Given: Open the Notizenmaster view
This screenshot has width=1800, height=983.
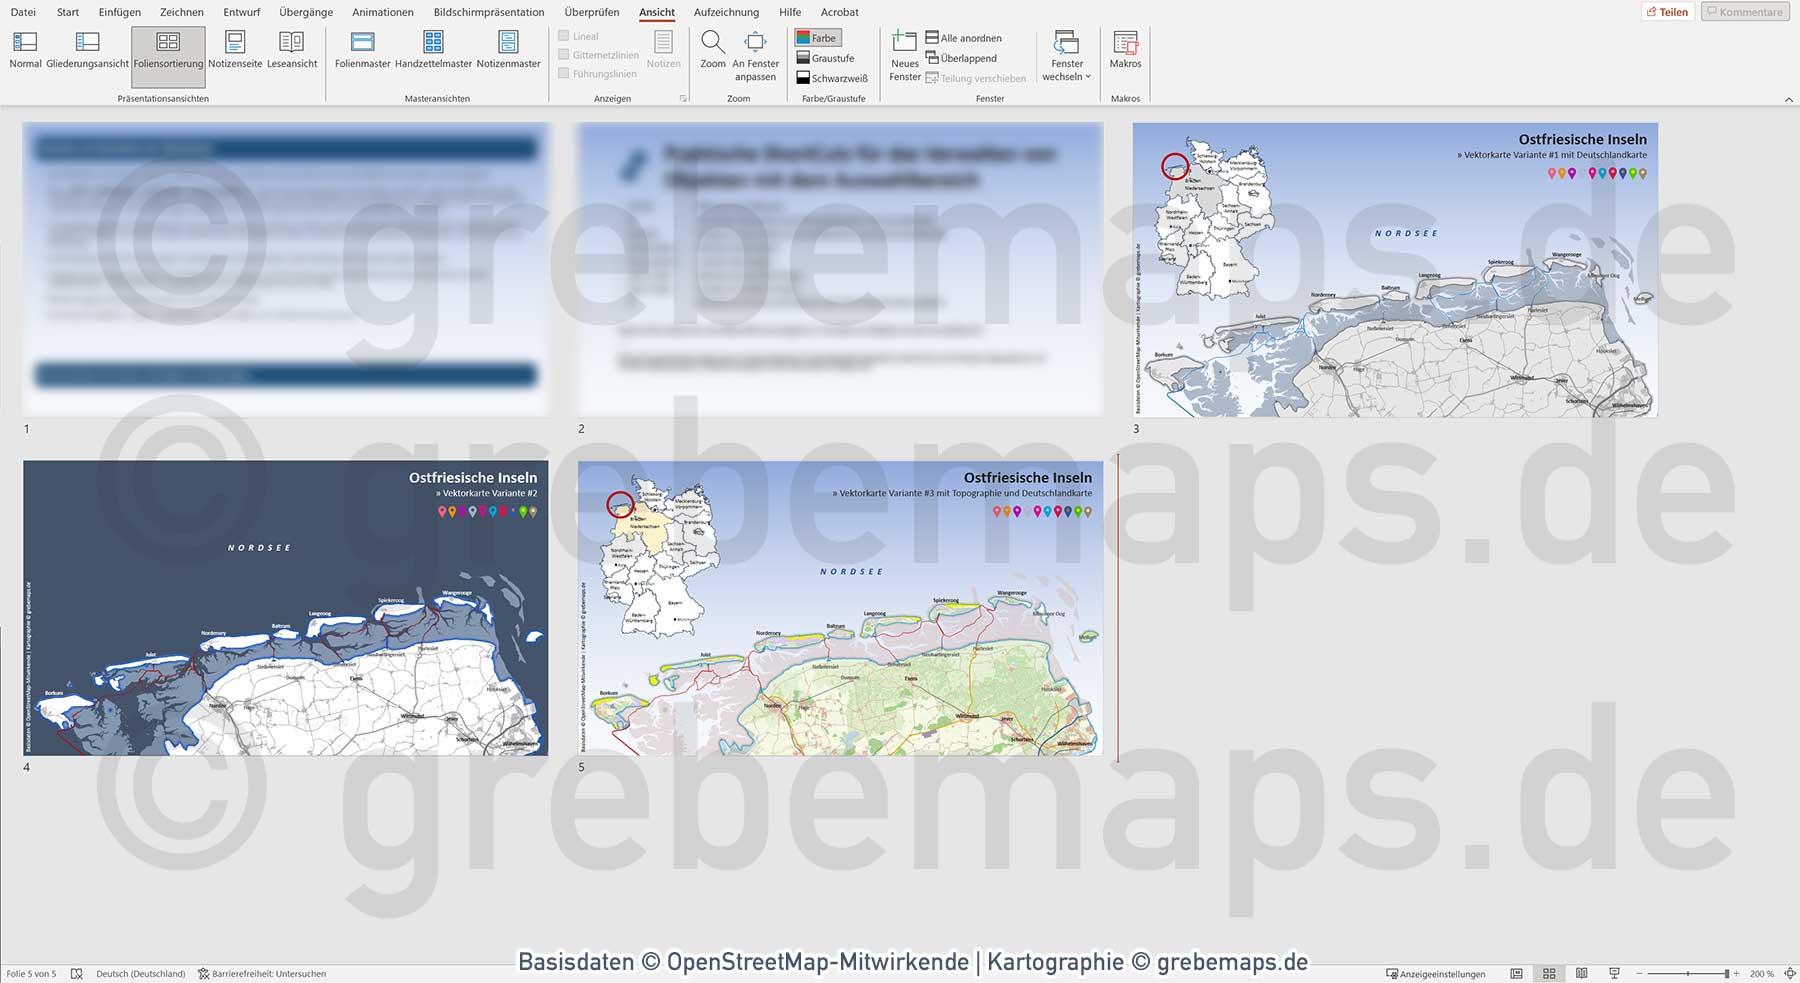Looking at the screenshot, I should click(x=508, y=55).
